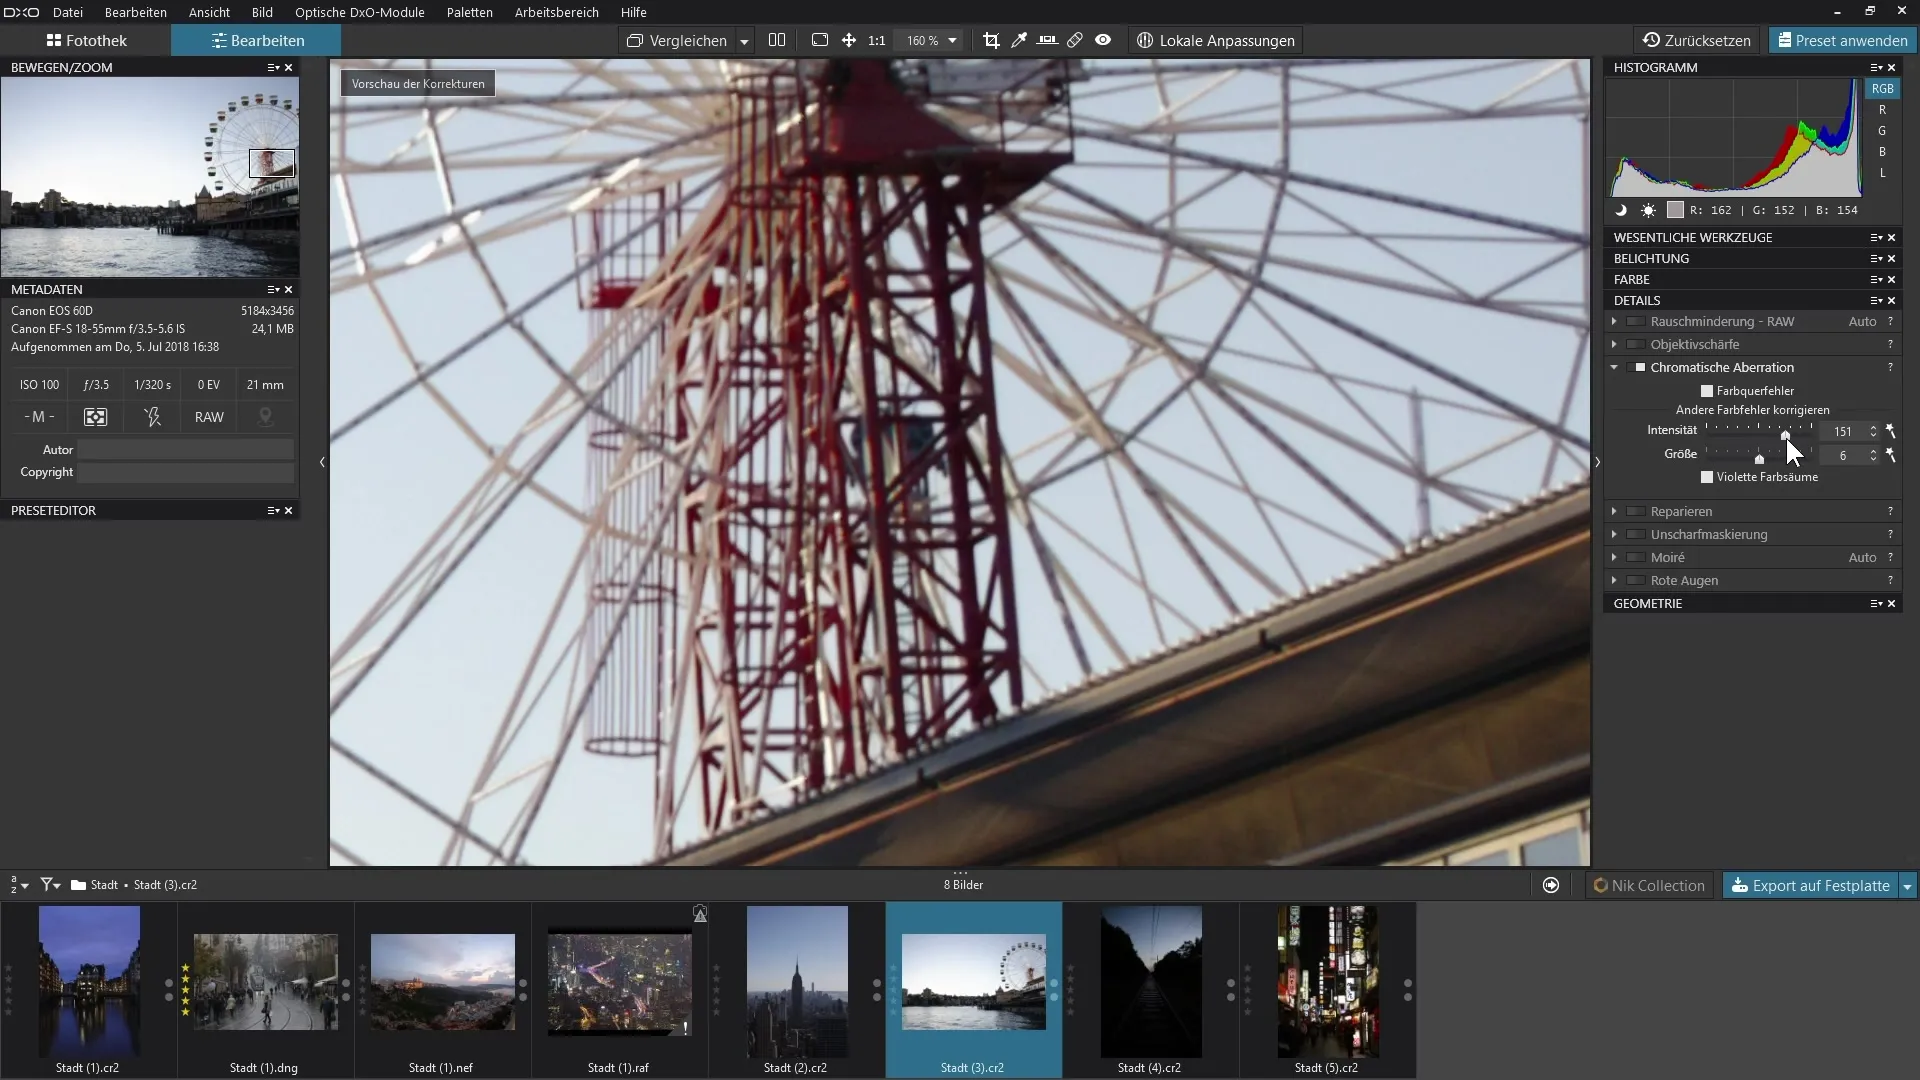1920x1080 pixels.
Task: Increment the Intensität value stepper
Action: (1873, 428)
